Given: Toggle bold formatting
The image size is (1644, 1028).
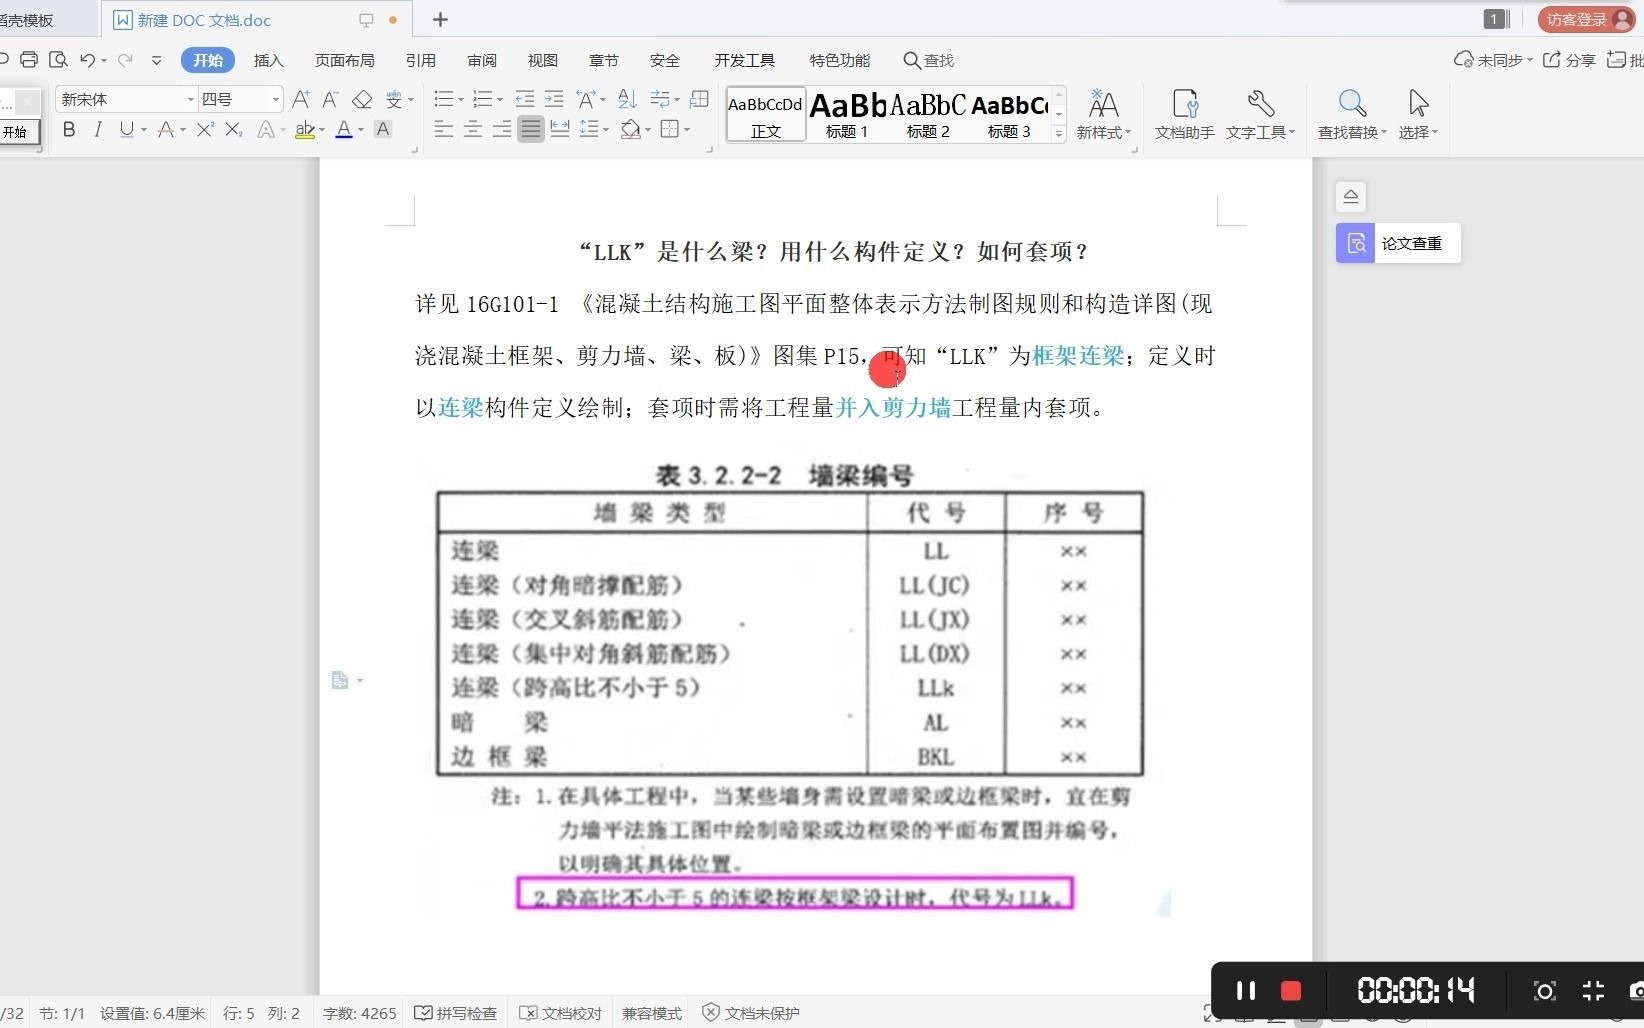Looking at the screenshot, I should (69, 130).
